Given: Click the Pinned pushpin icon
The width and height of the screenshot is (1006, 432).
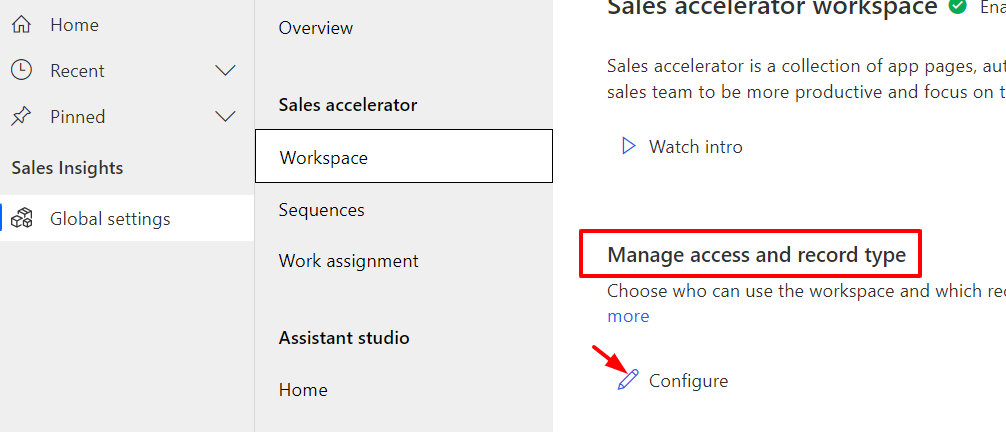Looking at the screenshot, I should pos(21,117).
